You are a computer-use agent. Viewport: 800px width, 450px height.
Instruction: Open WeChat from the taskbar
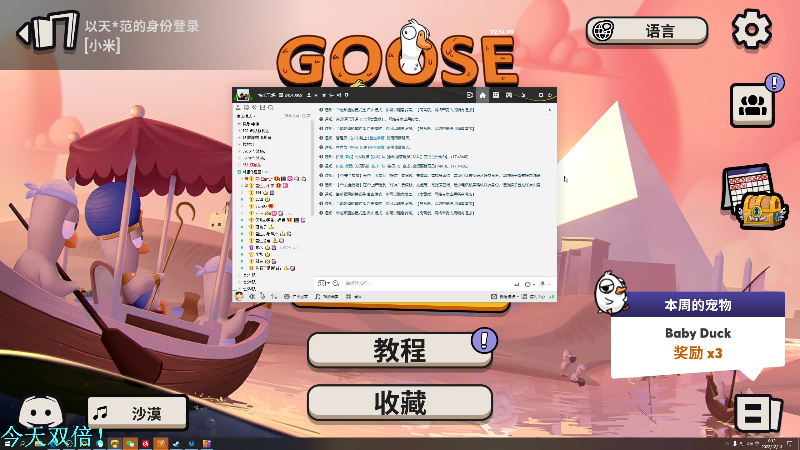click(x=130, y=444)
